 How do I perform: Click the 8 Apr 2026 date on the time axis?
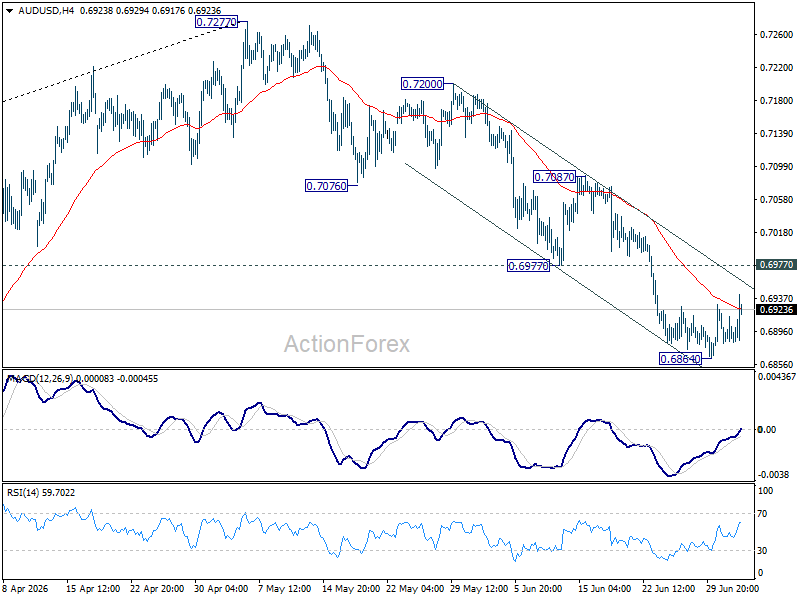(x=26, y=589)
